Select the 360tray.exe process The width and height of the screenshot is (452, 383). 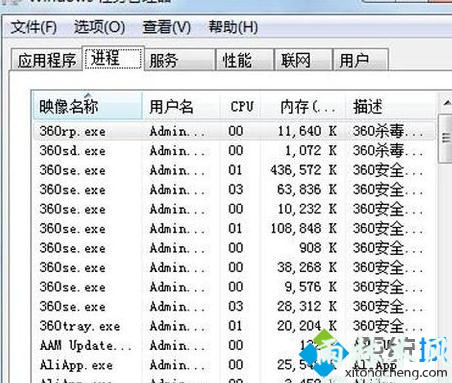(x=234, y=326)
